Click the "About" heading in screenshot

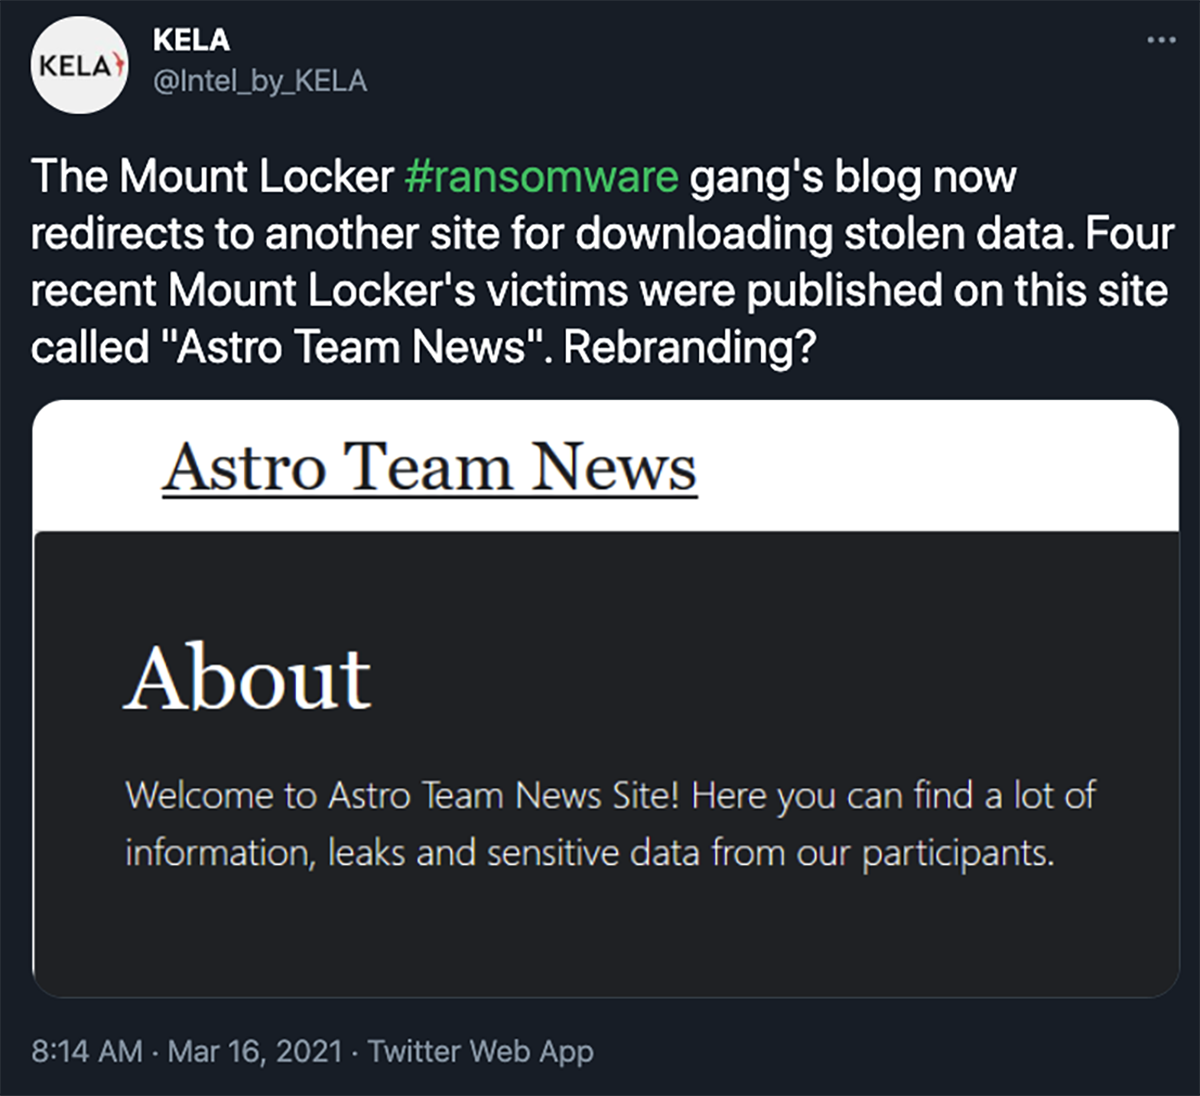(248, 679)
